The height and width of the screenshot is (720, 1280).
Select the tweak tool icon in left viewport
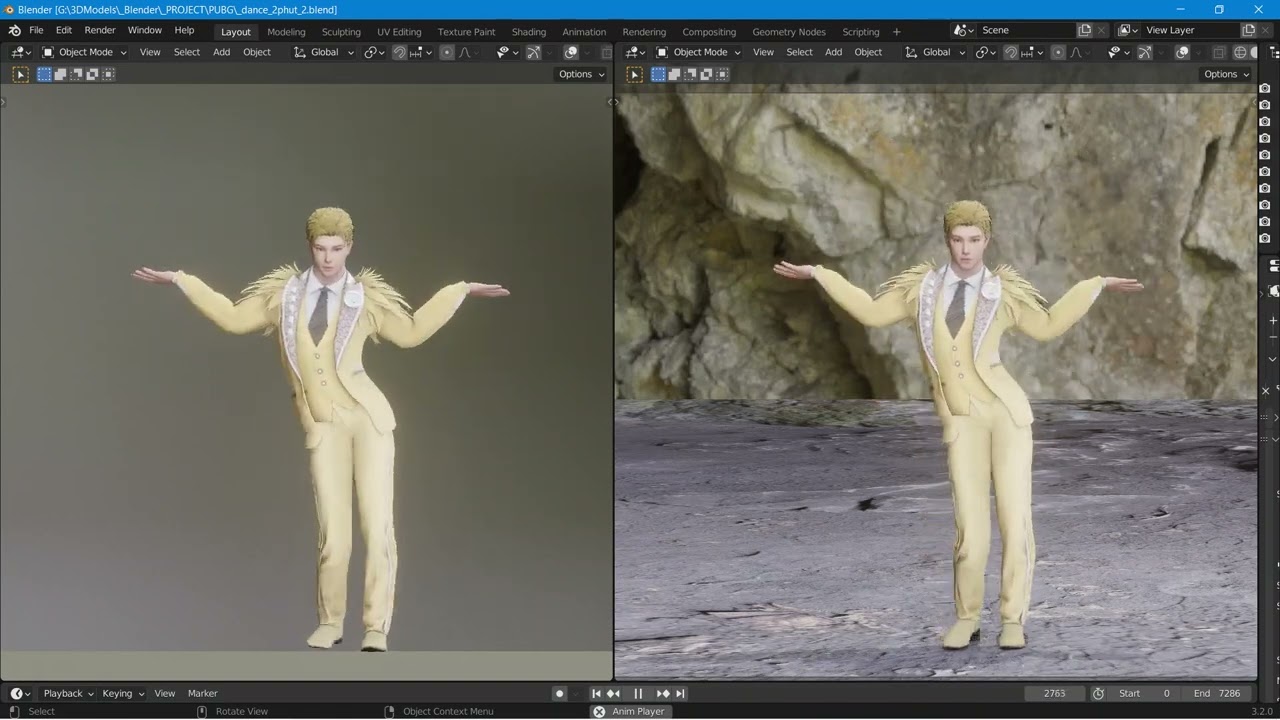20,74
